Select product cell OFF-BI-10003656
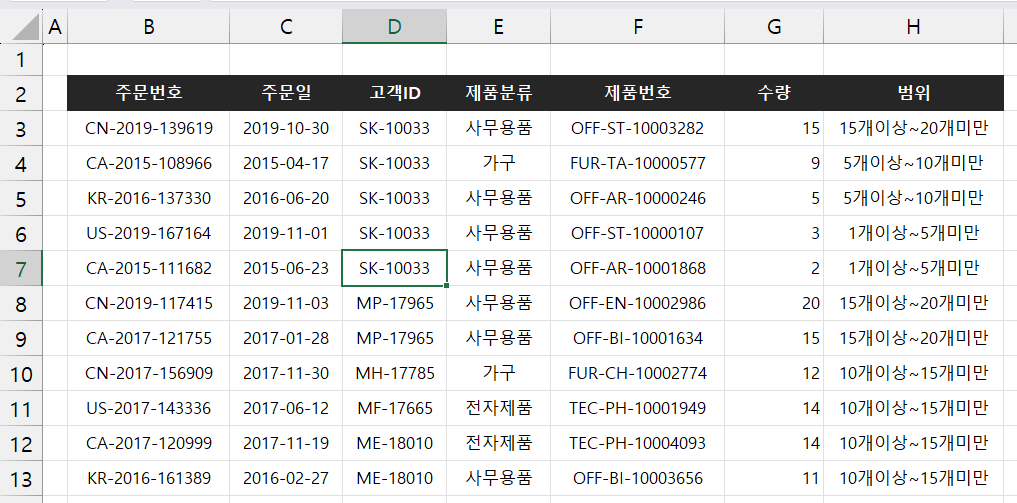The width and height of the screenshot is (1017, 503). [x=638, y=478]
